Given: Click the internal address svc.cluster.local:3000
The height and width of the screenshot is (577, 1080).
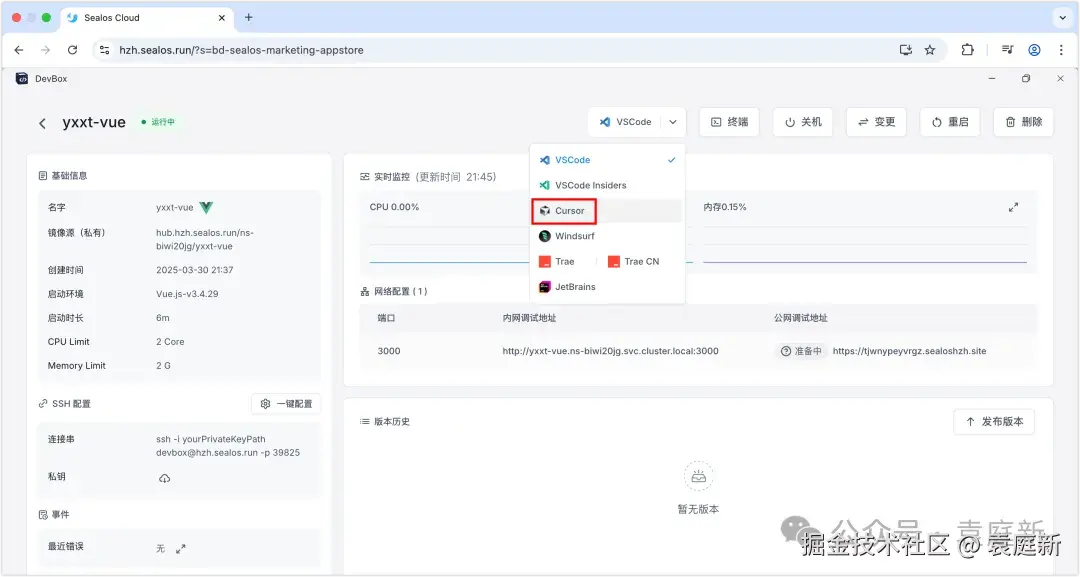Looking at the screenshot, I should point(610,351).
